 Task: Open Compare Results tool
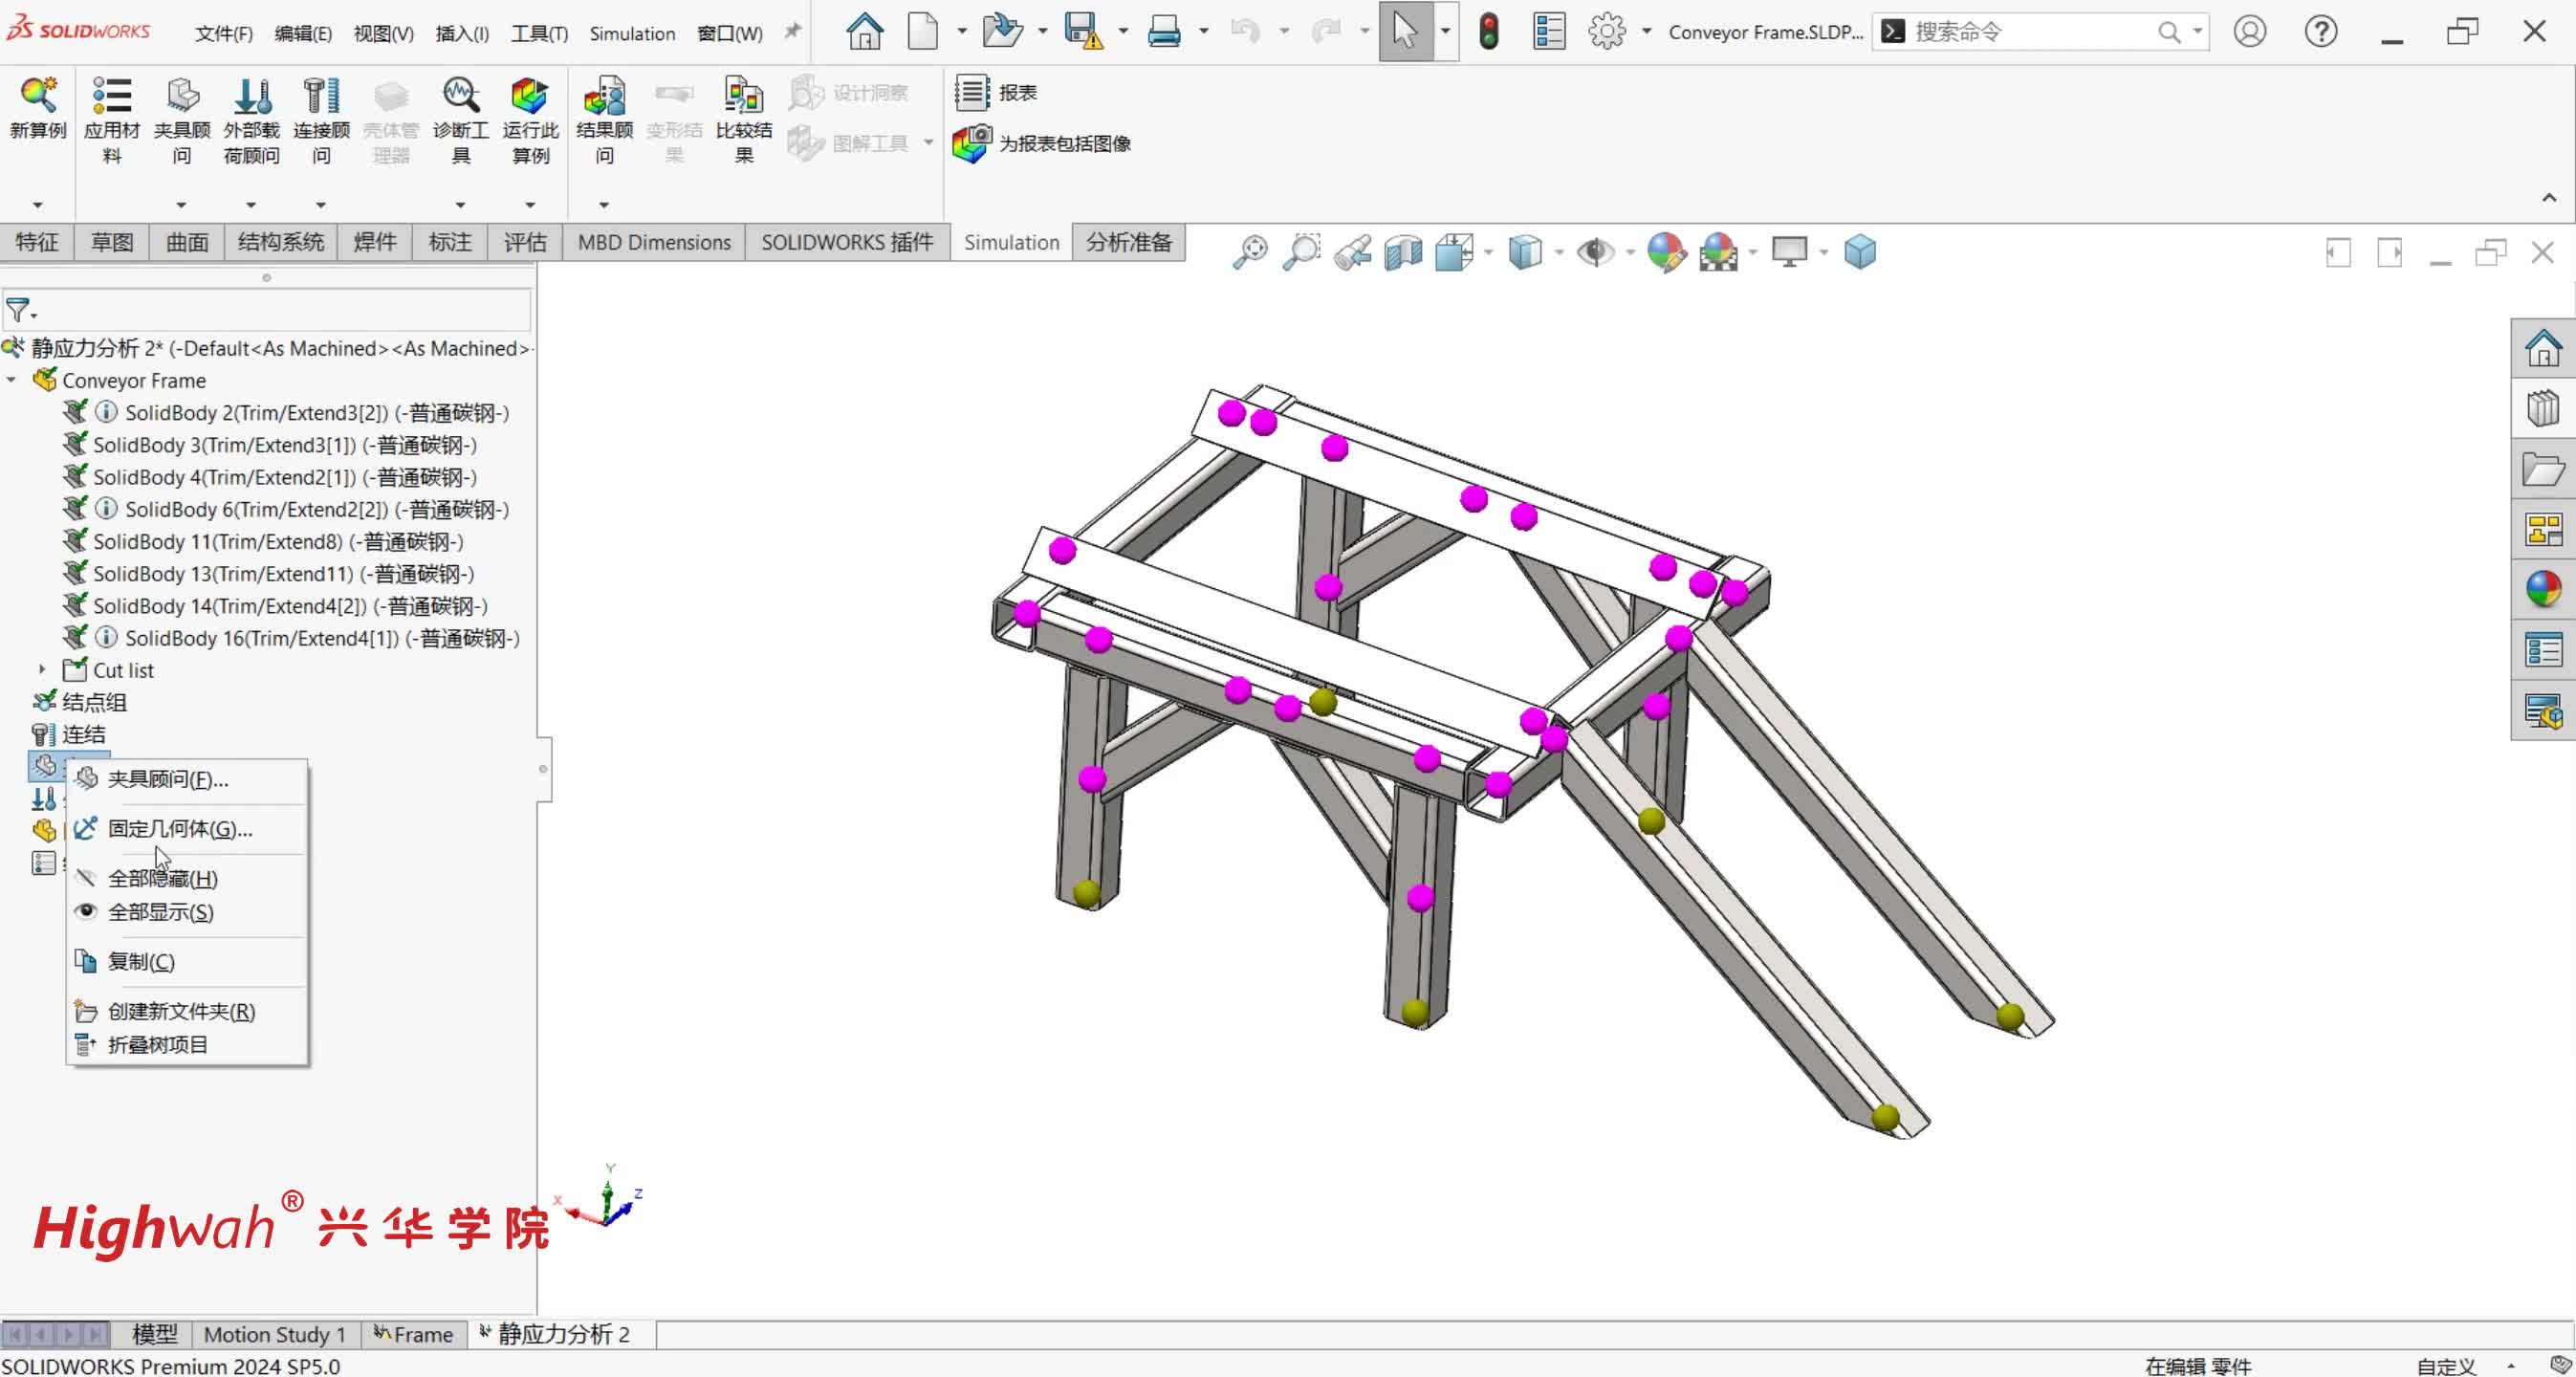743,97
